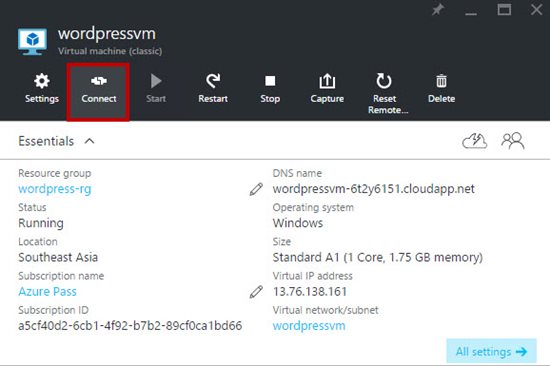This screenshot has height=366, width=550.
Task: Capture the virtual machine image
Action: click(327, 89)
